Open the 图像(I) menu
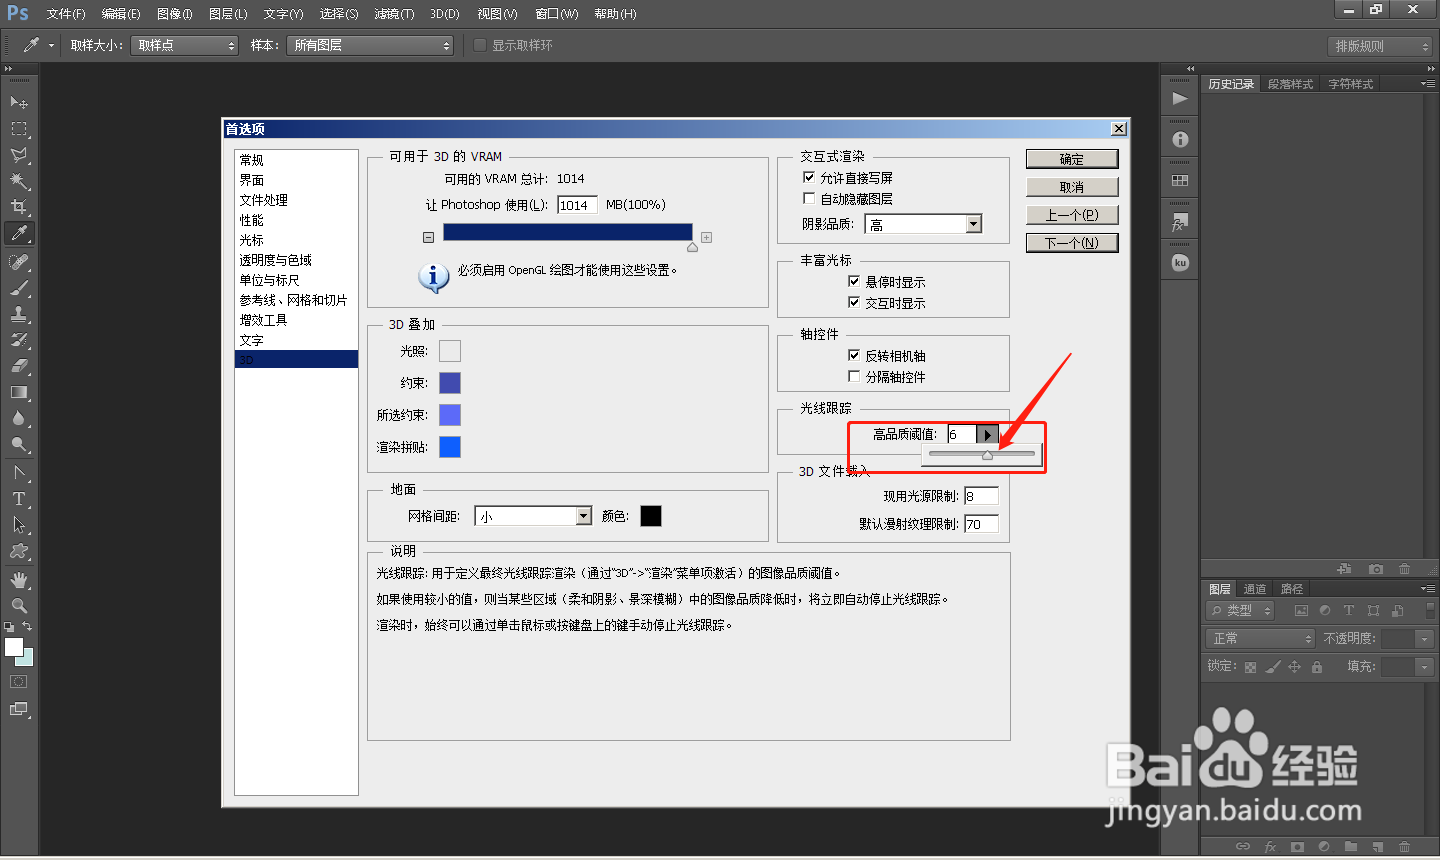Image resolution: width=1440 pixels, height=860 pixels. click(174, 14)
